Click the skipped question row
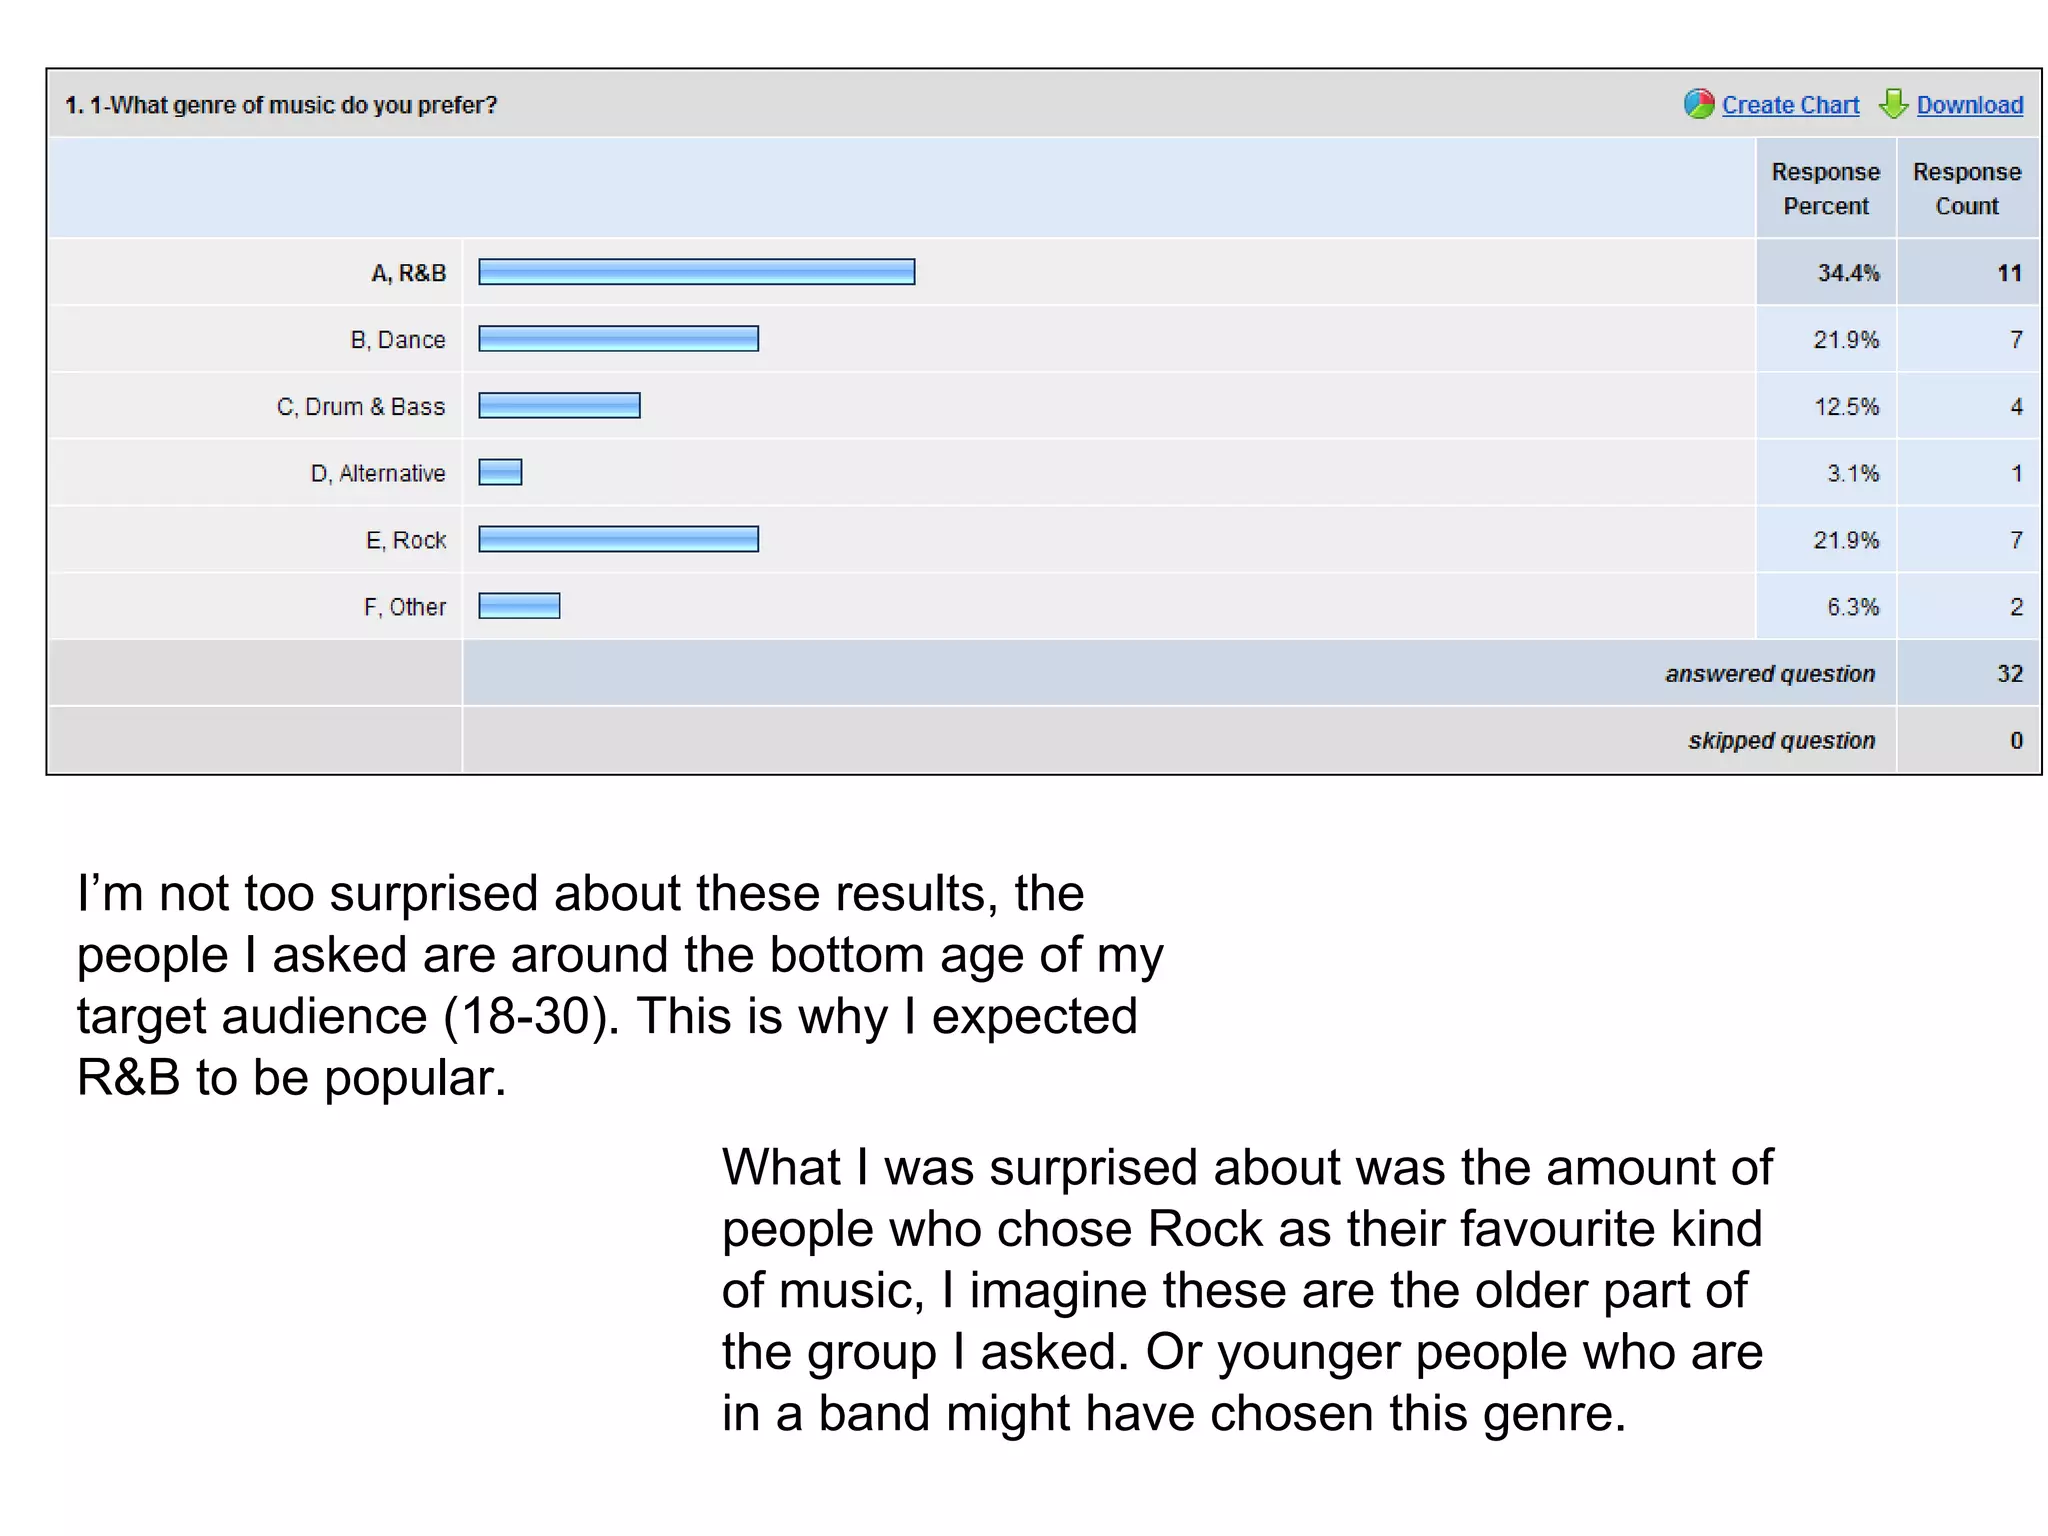 pyautogui.click(x=1044, y=741)
